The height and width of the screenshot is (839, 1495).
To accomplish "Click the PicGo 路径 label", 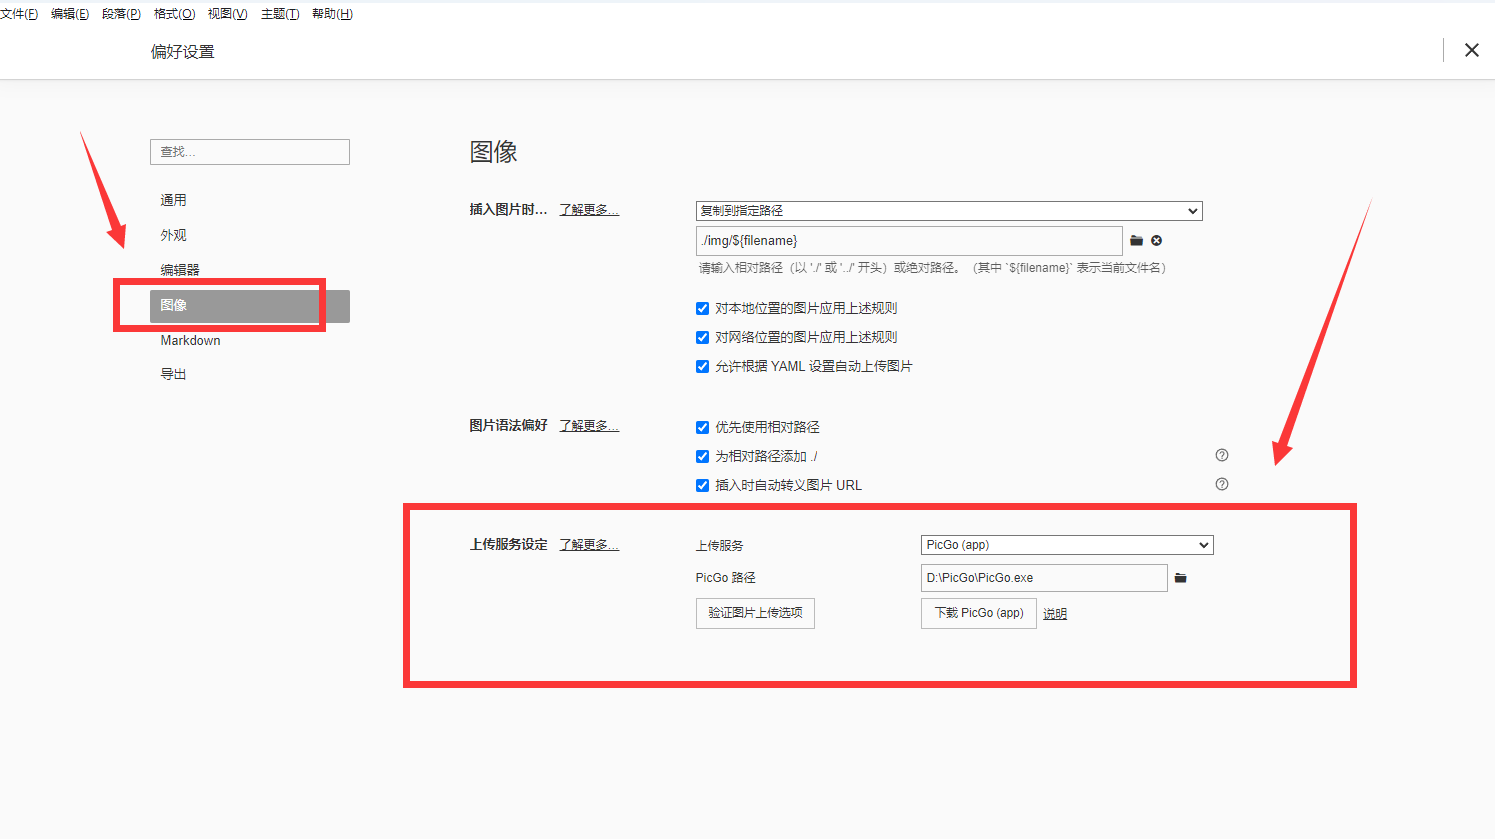I will click(x=726, y=578).
